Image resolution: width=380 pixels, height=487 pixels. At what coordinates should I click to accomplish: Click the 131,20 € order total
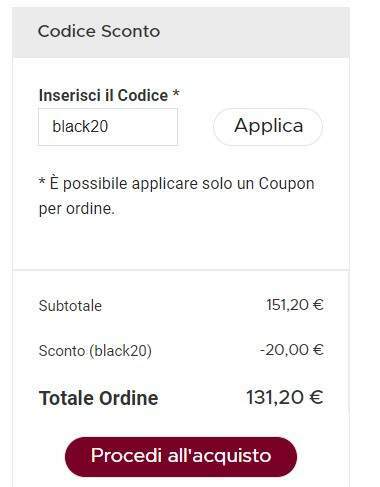coord(285,397)
